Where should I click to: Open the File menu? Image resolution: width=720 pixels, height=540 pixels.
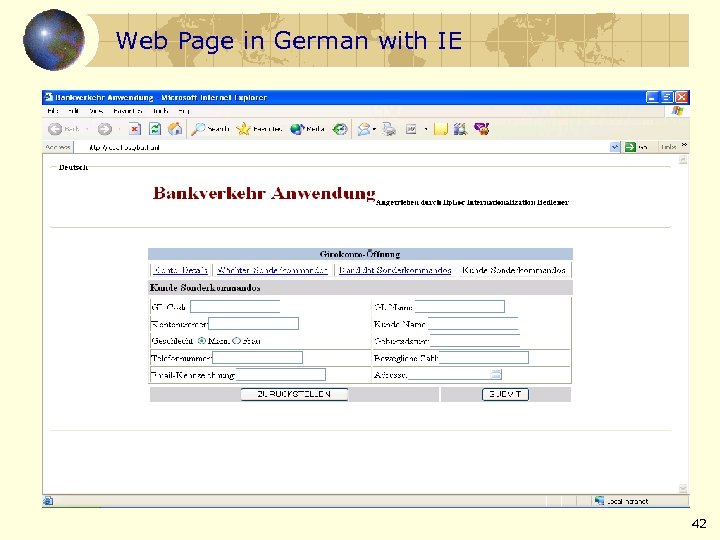(x=53, y=111)
